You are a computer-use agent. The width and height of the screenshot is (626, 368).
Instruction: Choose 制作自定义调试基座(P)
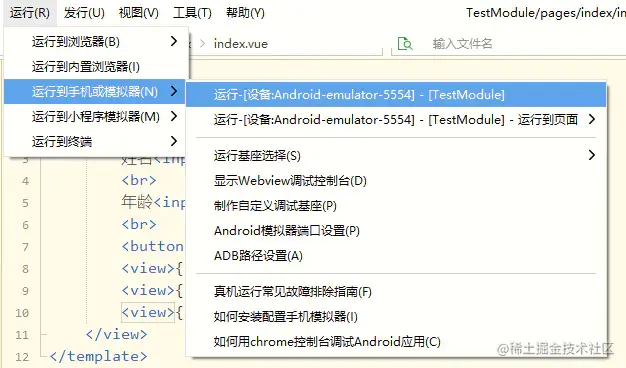click(396, 206)
